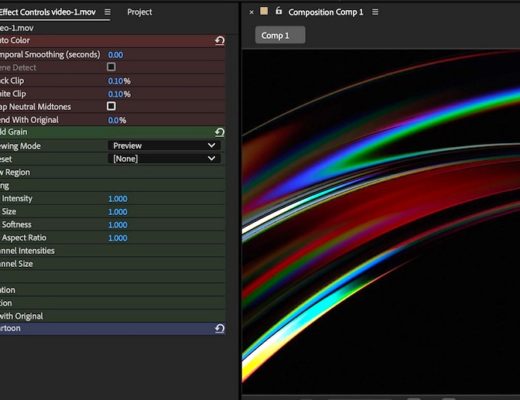This screenshot has width=520, height=400.
Task: Open the Composition panel hamburger menu
Action: coord(375,12)
